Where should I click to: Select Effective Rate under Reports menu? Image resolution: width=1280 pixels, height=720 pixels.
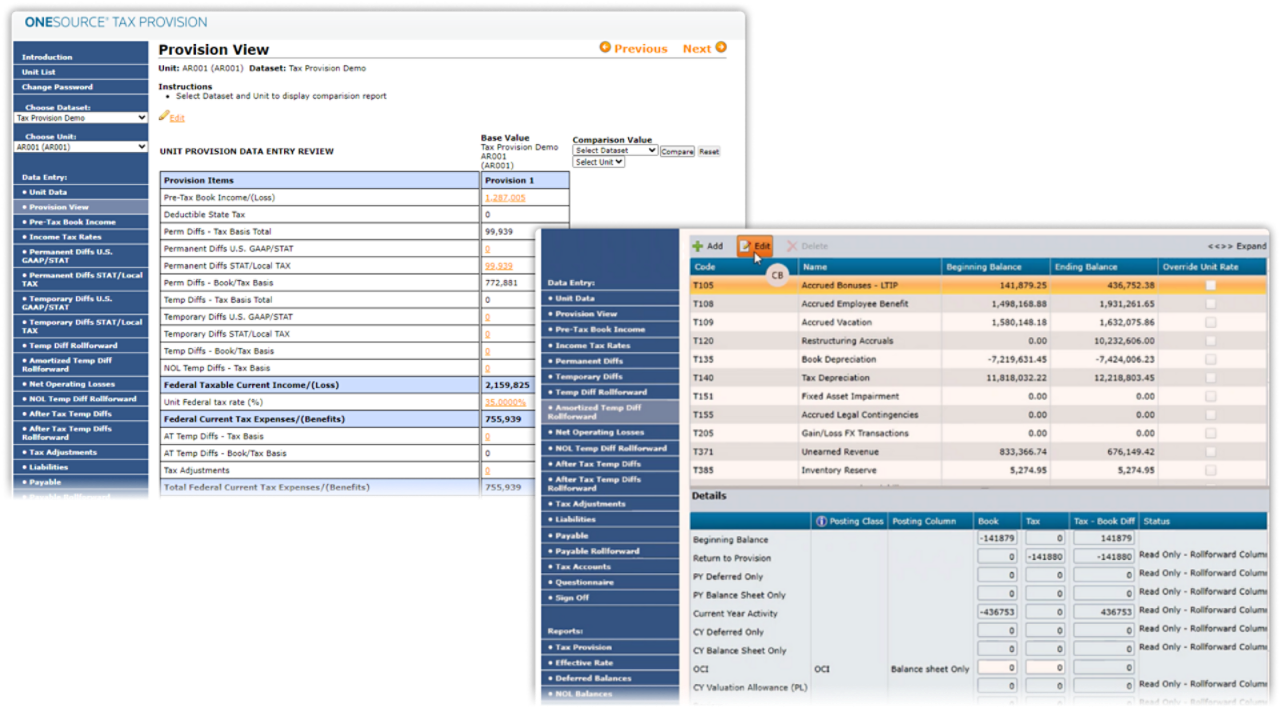tap(584, 662)
